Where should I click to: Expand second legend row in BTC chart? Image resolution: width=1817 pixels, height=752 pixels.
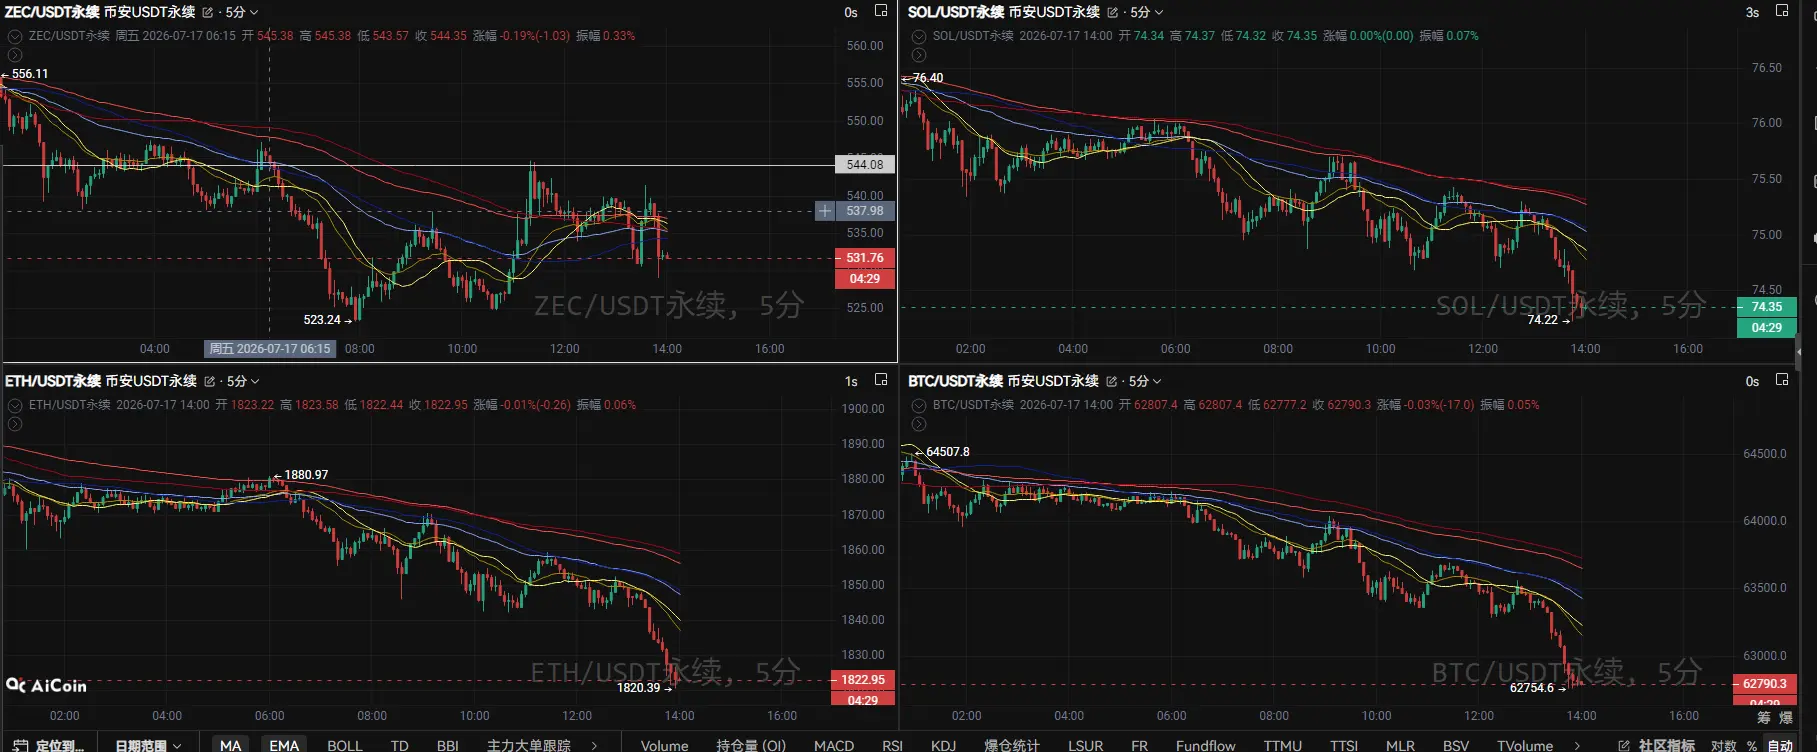click(x=919, y=424)
